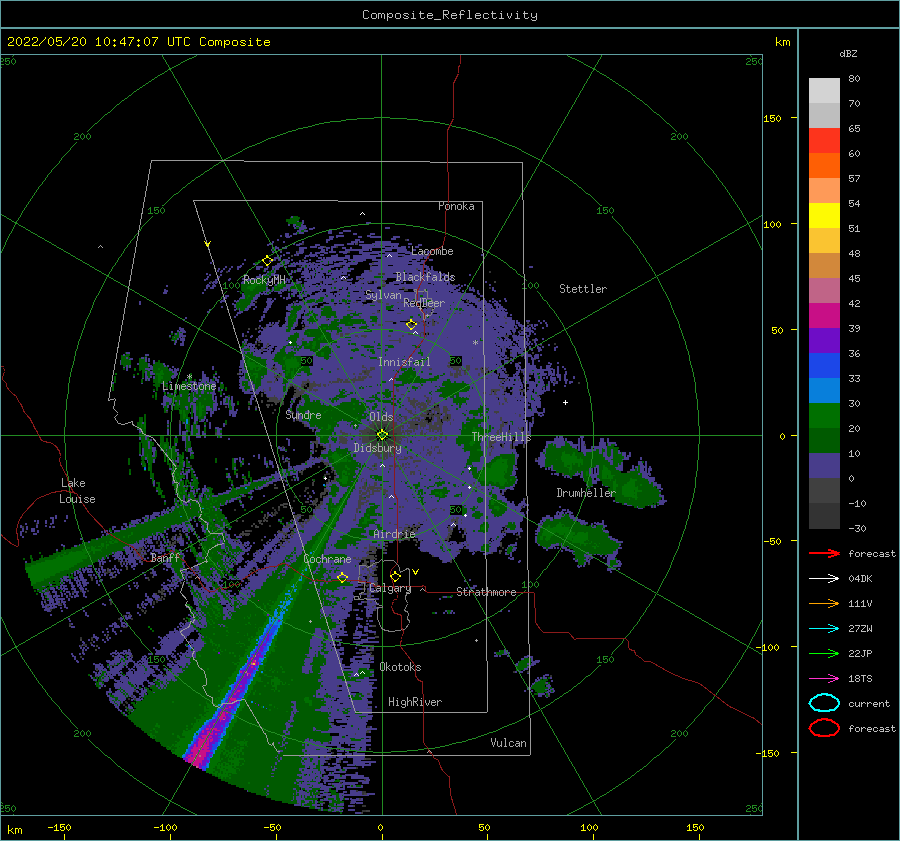Screen dimensions: 900x841
Task: Click the -10 to -30 dBZ dark gray swatch
Action: [824, 516]
